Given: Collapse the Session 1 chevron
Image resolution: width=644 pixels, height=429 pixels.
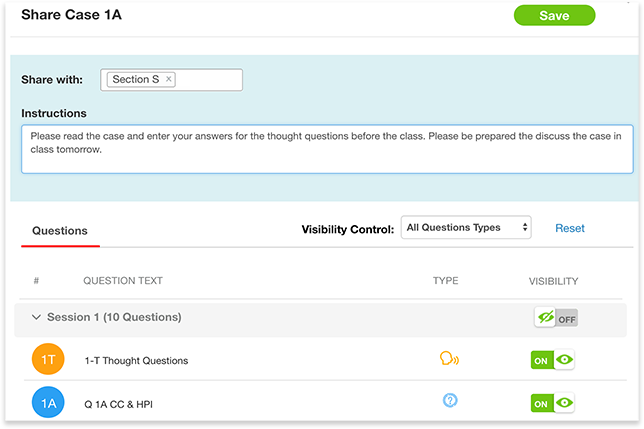Looking at the screenshot, I should (36, 317).
